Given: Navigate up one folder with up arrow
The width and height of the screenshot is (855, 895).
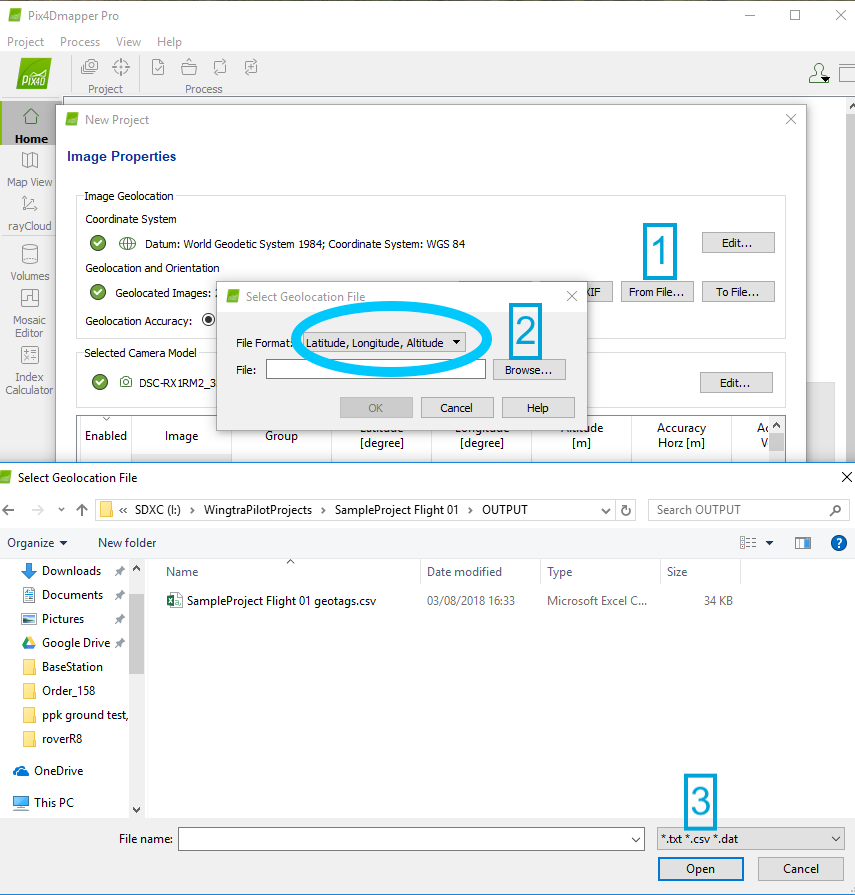Looking at the screenshot, I should point(82,510).
